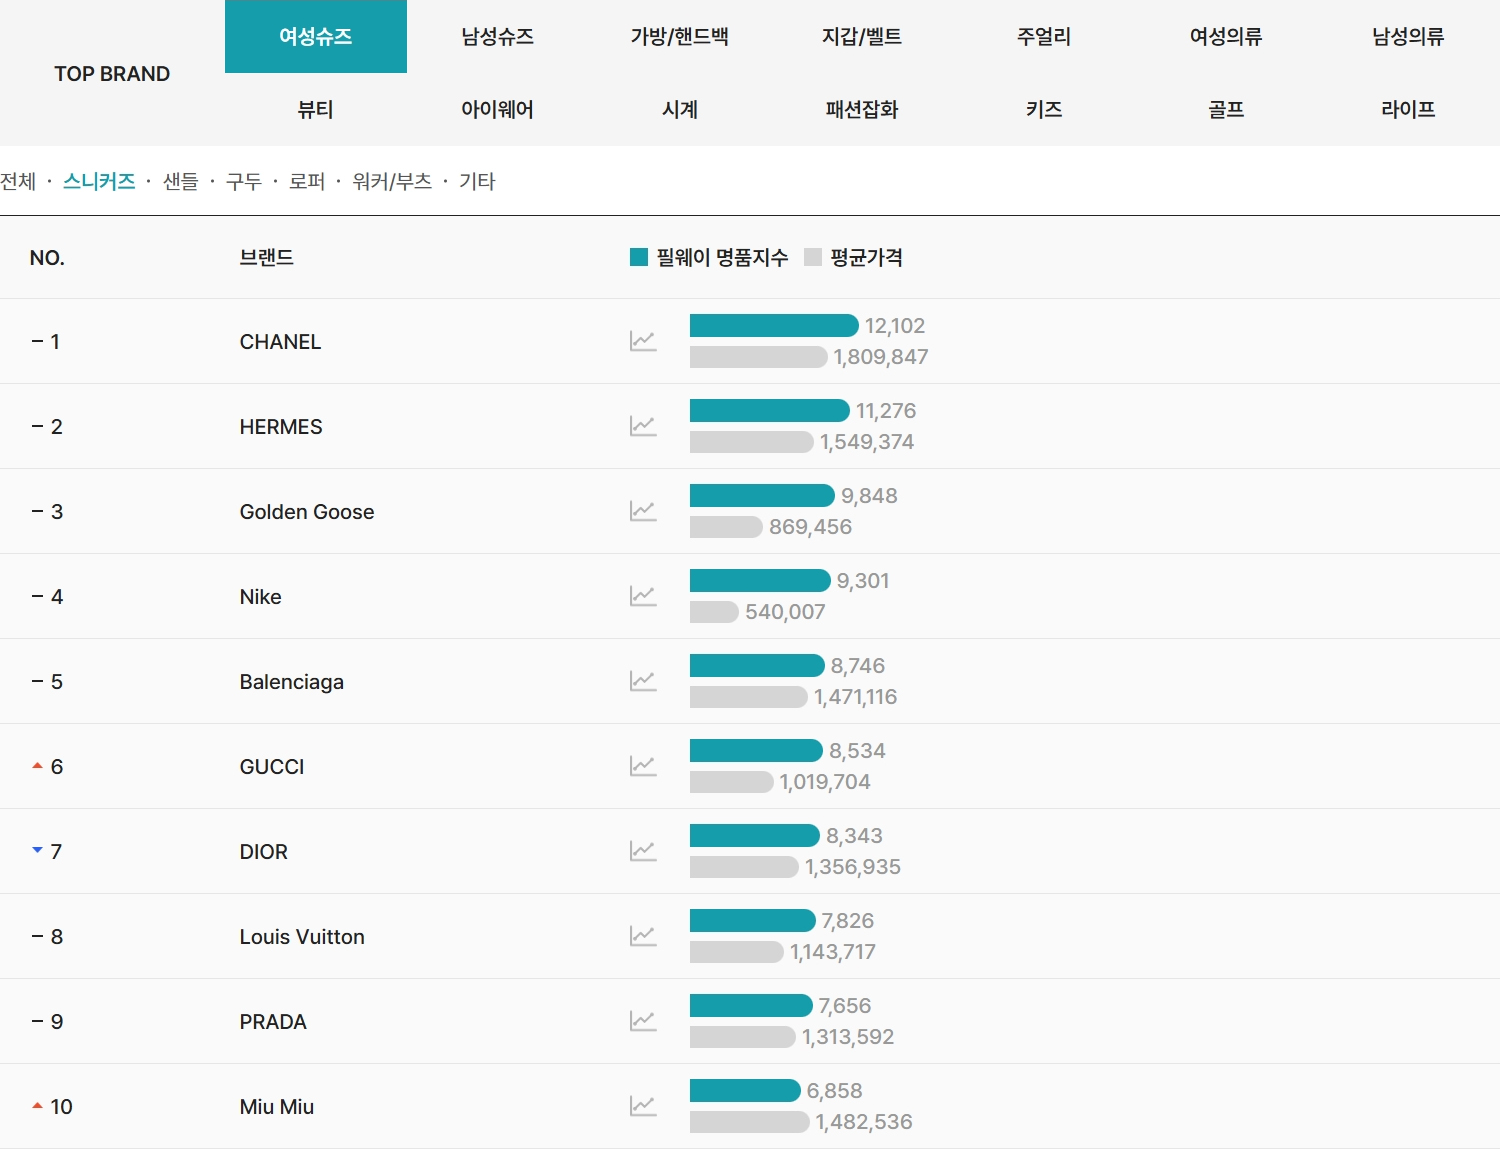The width and height of the screenshot is (1500, 1149).
Task: Open the HERMES brand name
Action: 281,427
